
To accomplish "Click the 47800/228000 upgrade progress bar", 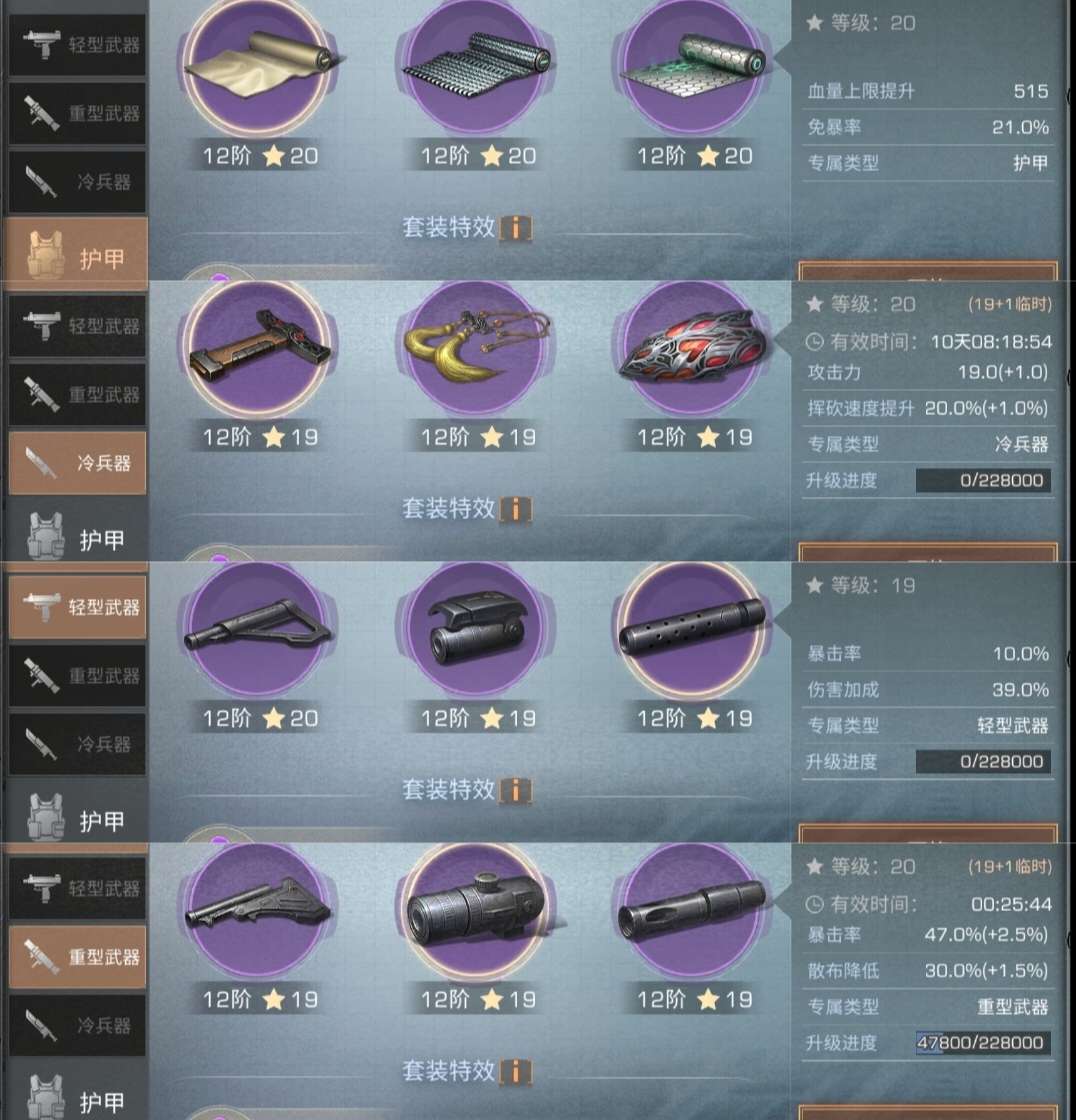I will point(983,1043).
